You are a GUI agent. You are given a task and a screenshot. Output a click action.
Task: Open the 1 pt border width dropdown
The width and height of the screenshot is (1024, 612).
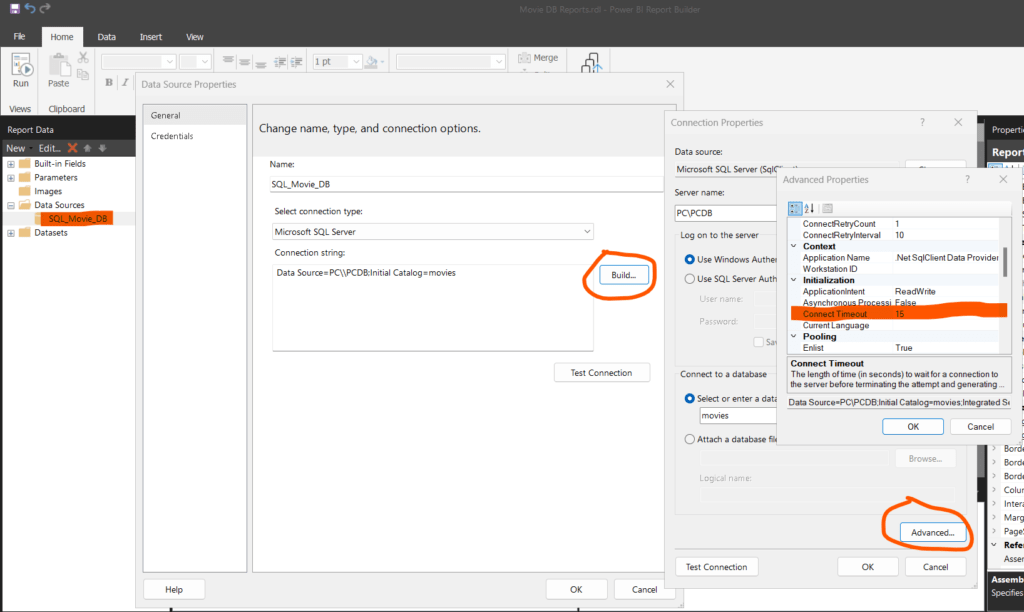pos(355,61)
